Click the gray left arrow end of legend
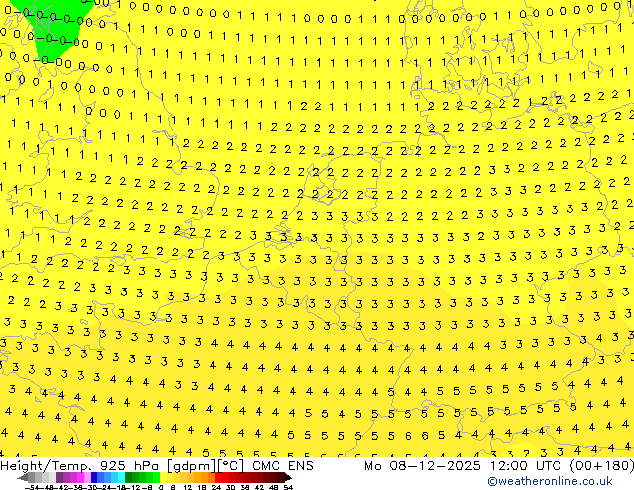 tap(23, 478)
